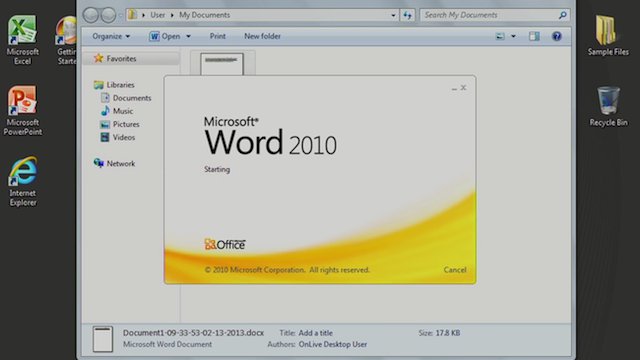
Task: Click the refresh arrows beside address bar
Action: [407, 15]
